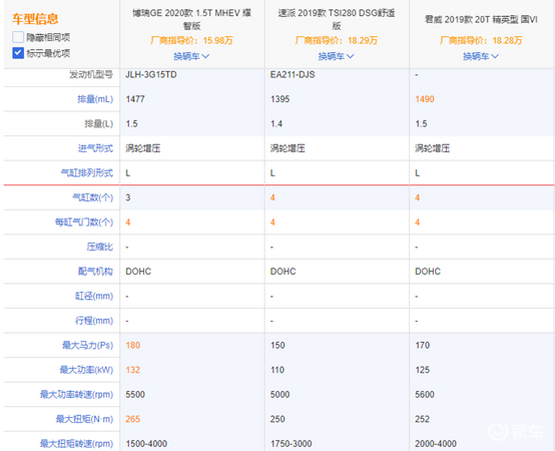Click the 最大功率(kW) row label
The image size is (555, 451).
pyautogui.click(x=86, y=370)
